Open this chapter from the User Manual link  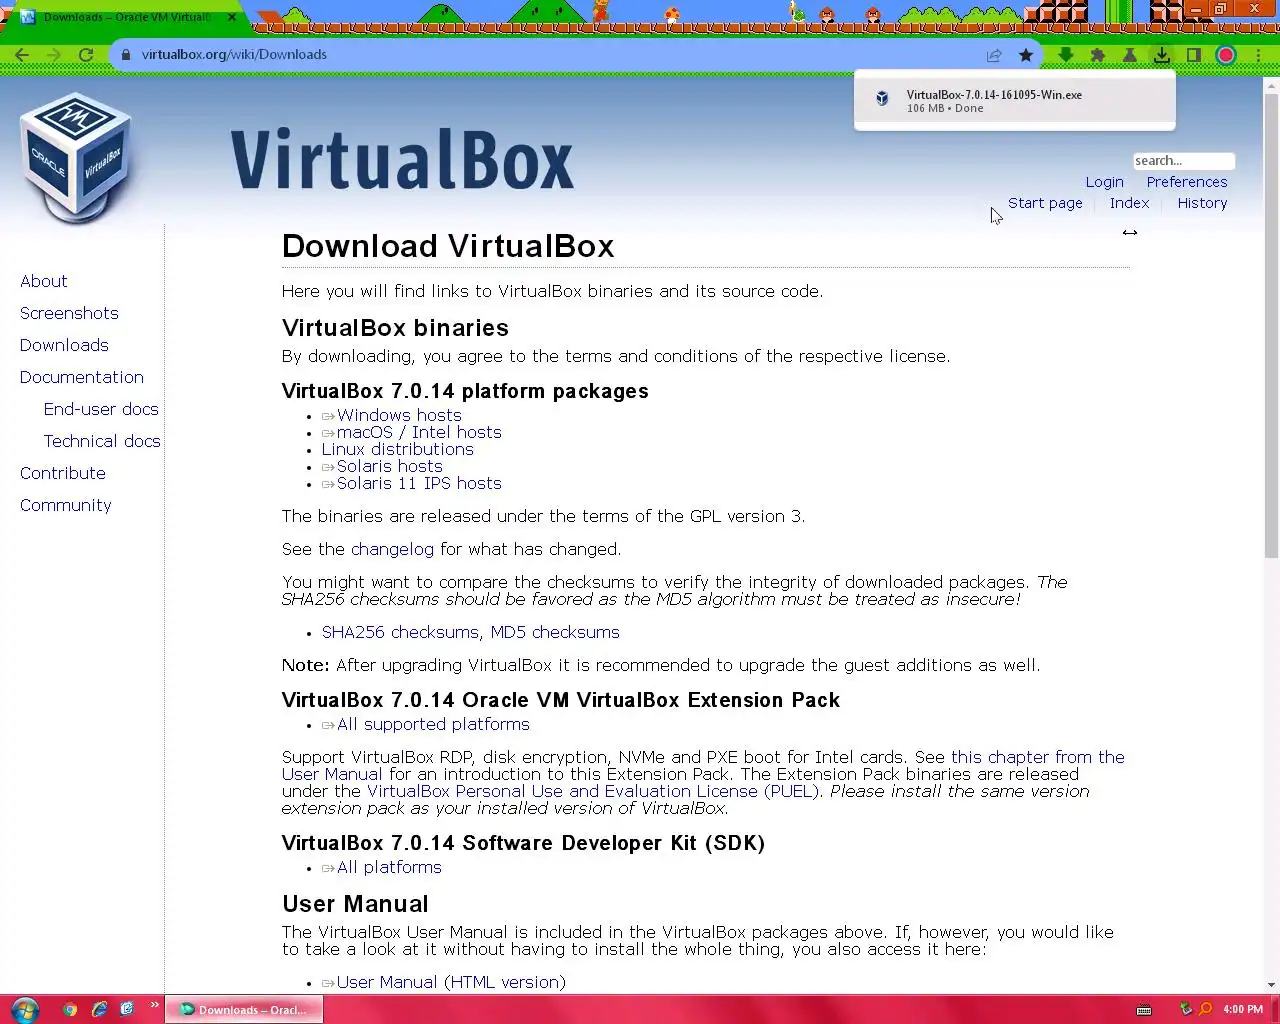point(1038,757)
